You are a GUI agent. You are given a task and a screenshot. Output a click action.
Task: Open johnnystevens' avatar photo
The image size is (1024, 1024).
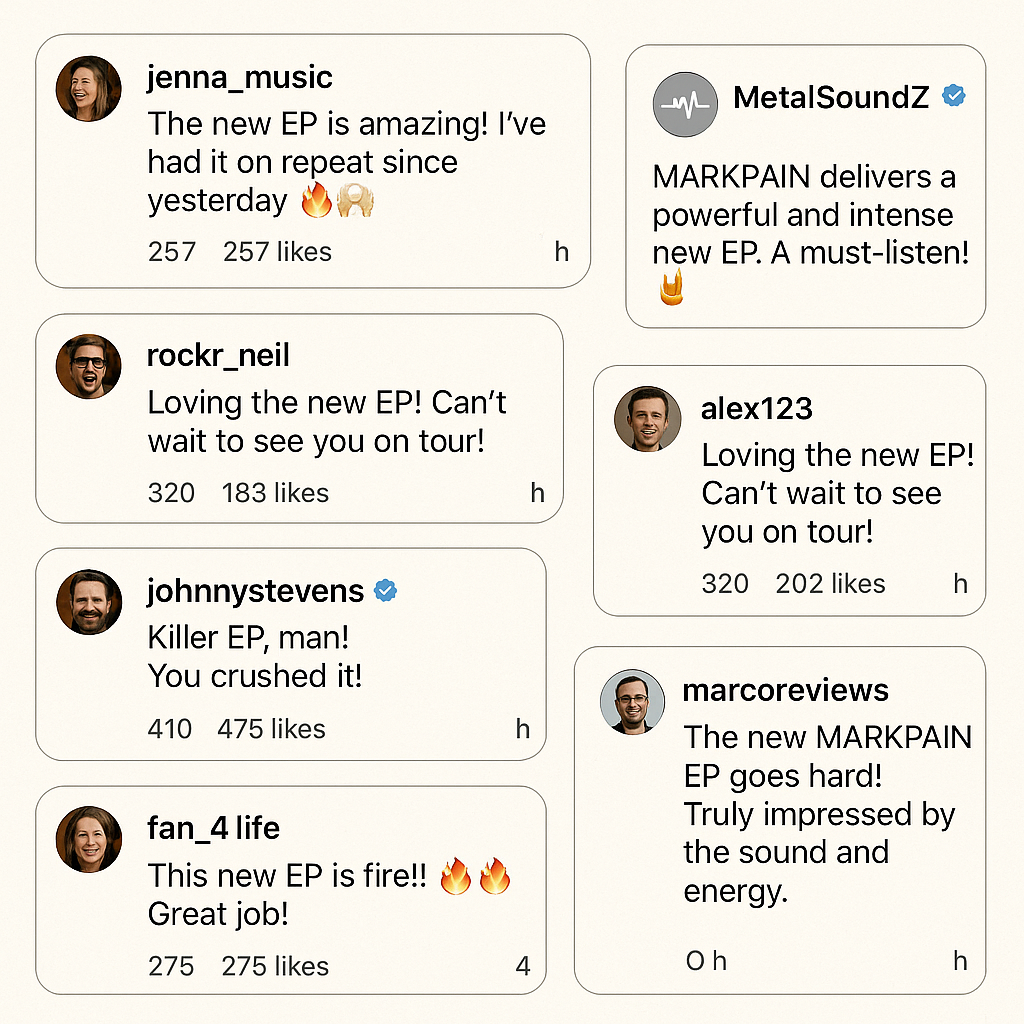pyautogui.click(x=89, y=602)
